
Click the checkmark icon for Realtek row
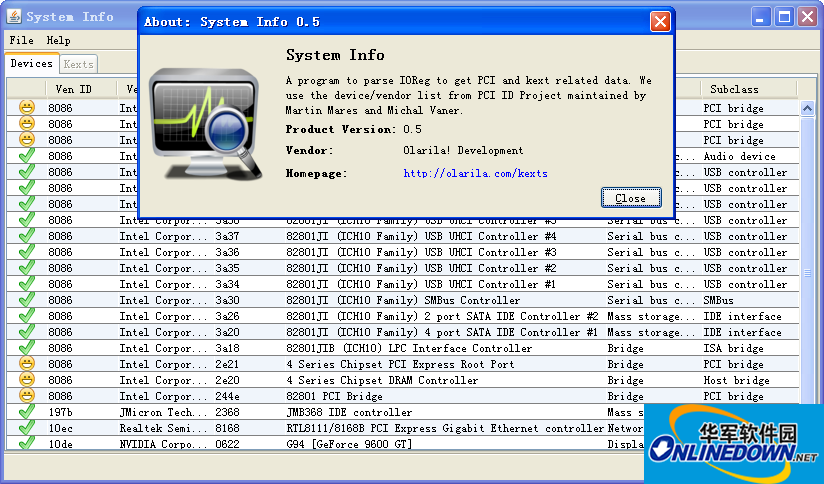[x=27, y=428]
